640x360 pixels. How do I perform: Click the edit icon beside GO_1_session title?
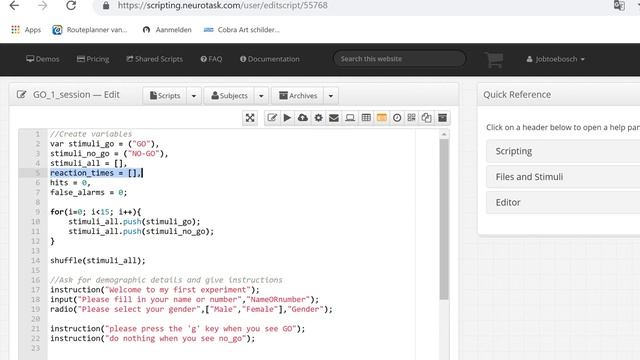click(22, 95)
